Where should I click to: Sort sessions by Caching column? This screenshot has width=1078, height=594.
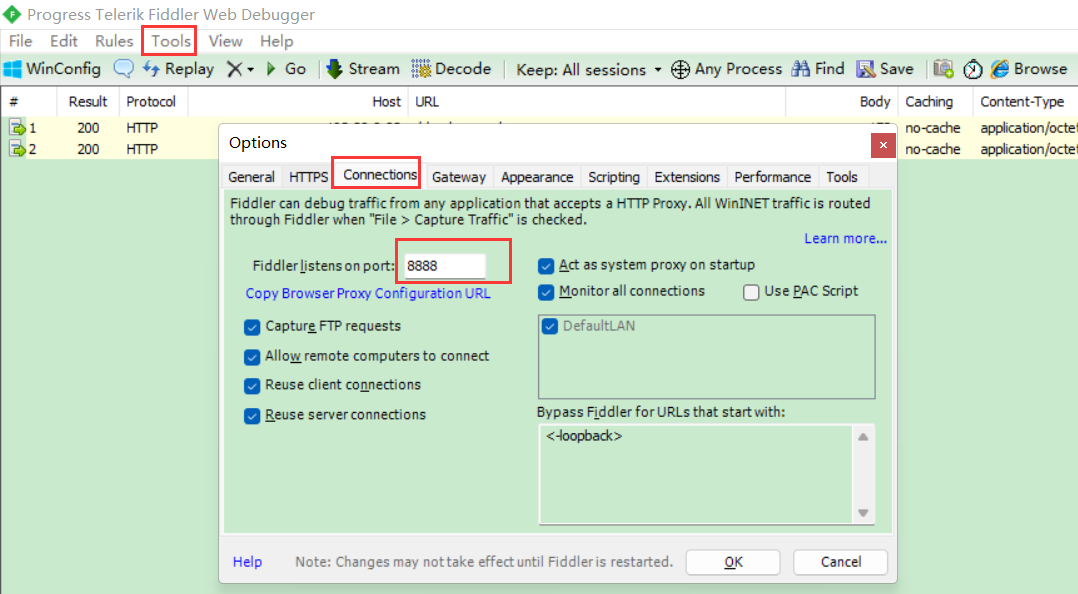coord(935,102)
